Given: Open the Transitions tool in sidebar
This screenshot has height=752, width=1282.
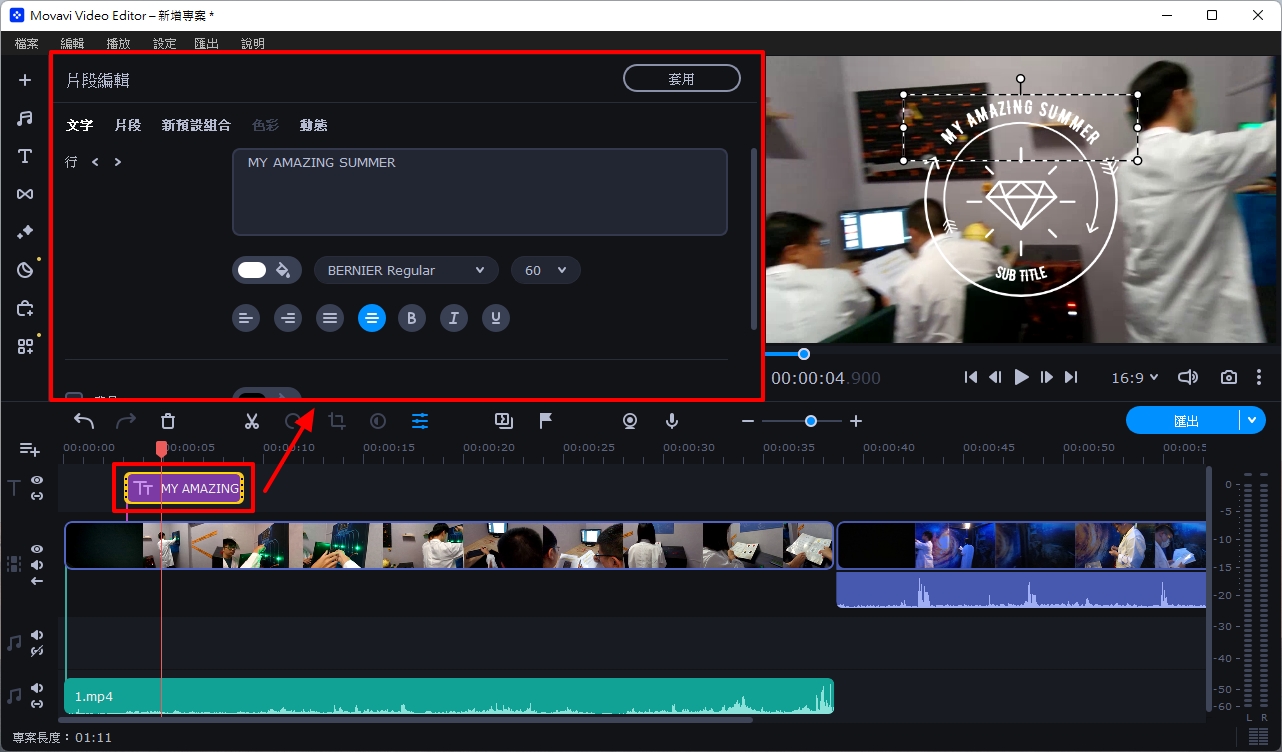Looking at the screenshot, I should [x=25, y=194].
